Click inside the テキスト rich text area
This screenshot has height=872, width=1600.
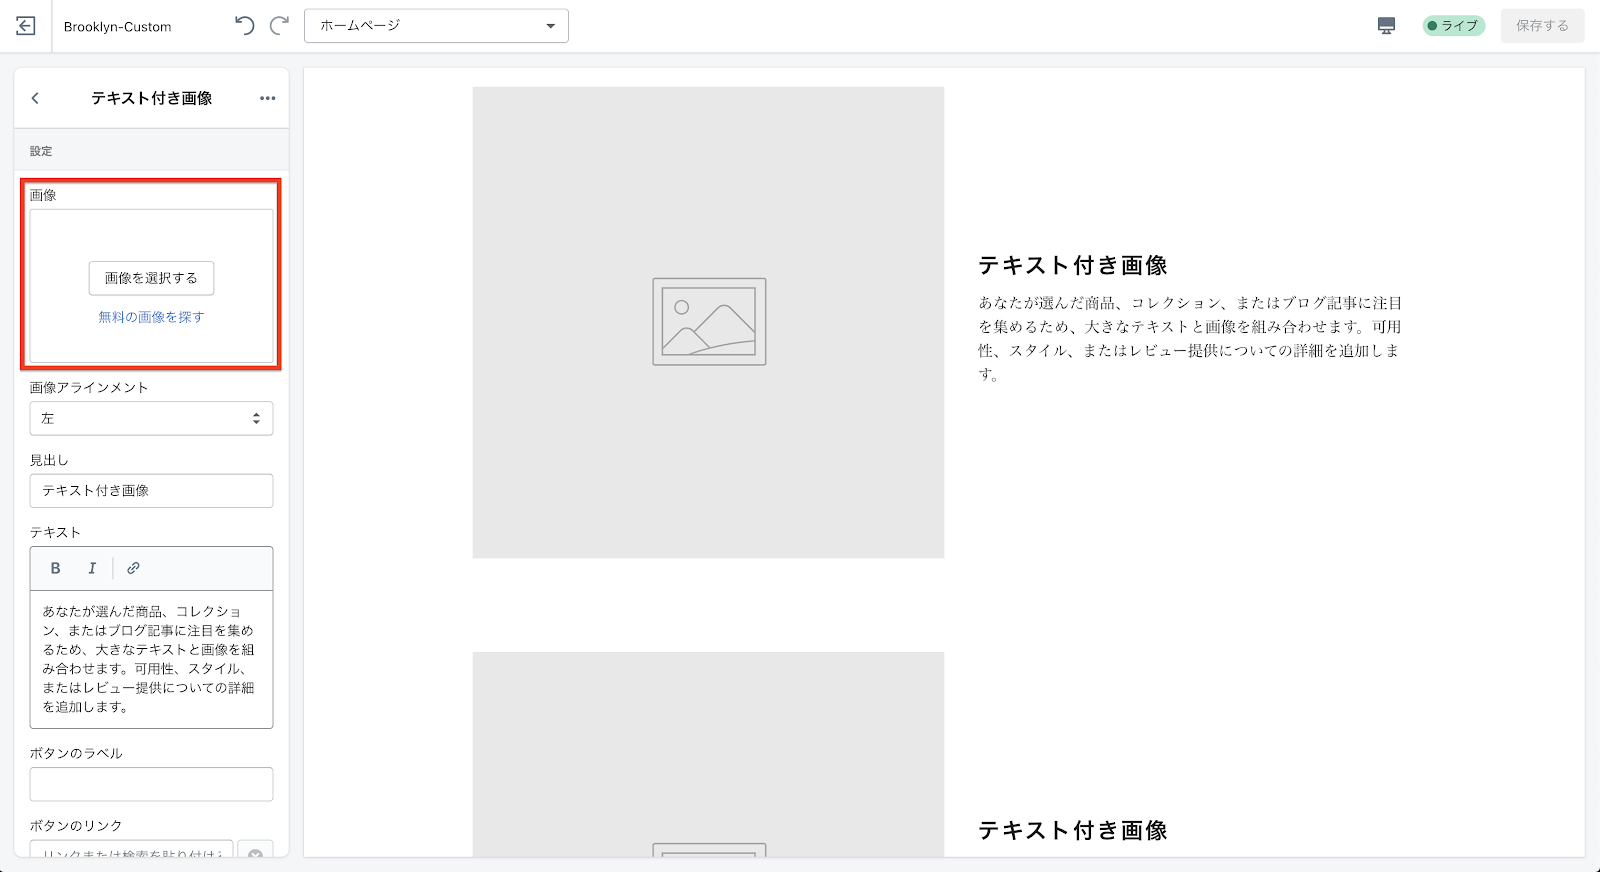151,658
